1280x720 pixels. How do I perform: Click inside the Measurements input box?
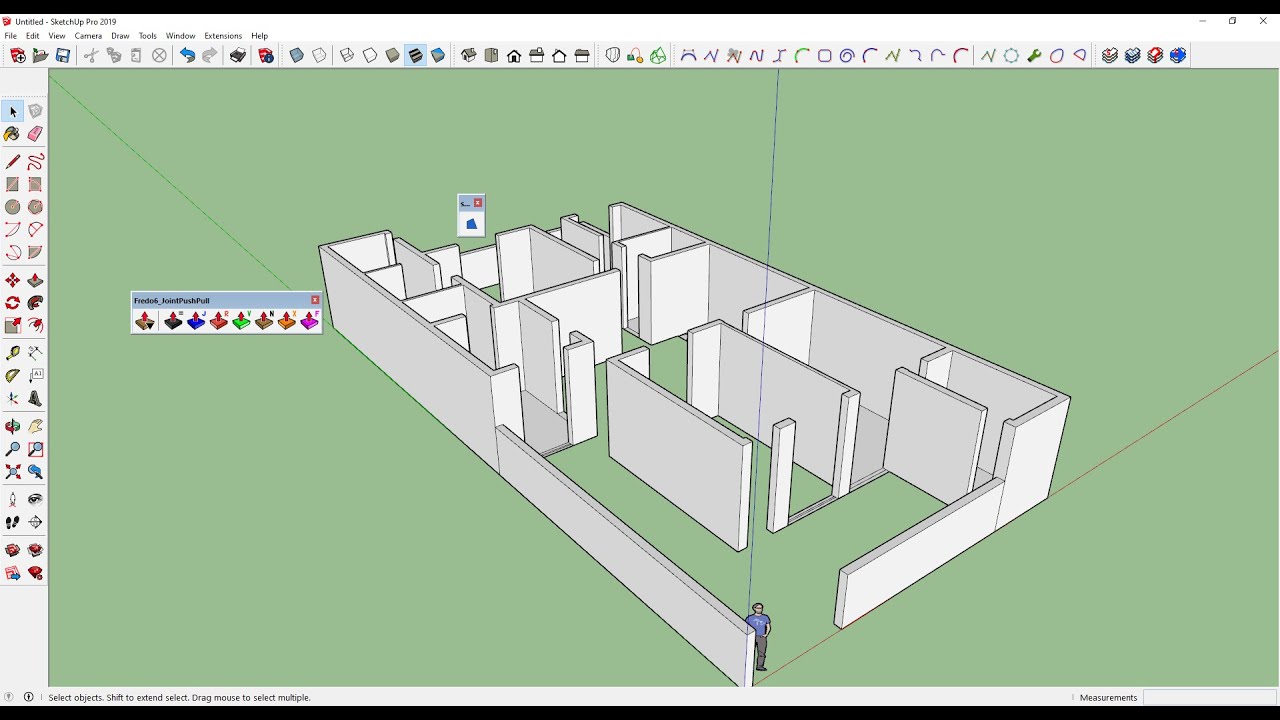[x=1208, y=697]
